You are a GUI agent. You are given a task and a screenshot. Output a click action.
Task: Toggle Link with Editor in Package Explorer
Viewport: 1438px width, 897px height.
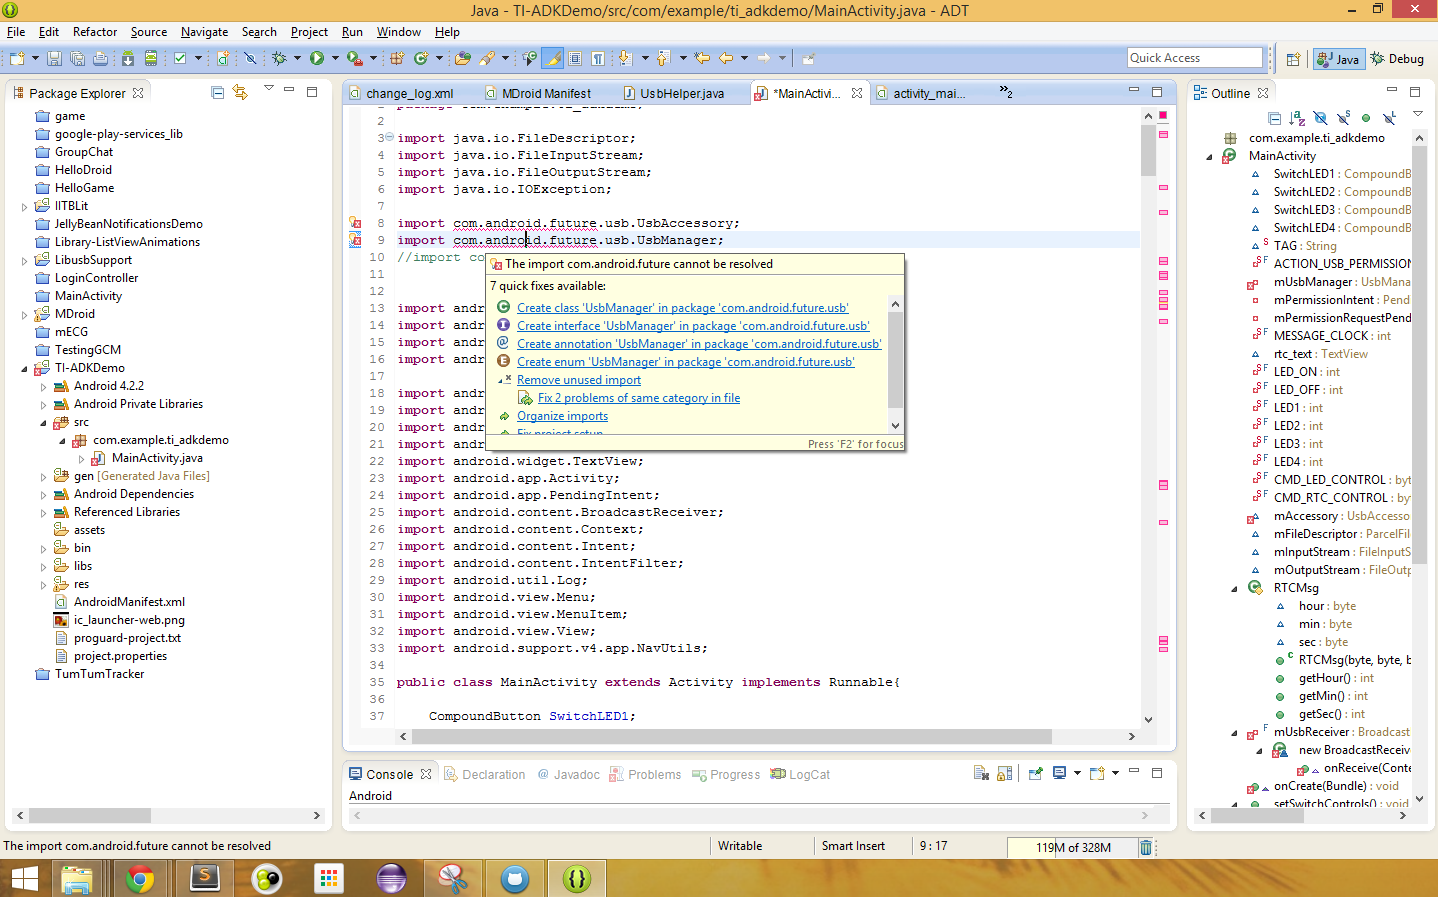click(x=240, y=93)
